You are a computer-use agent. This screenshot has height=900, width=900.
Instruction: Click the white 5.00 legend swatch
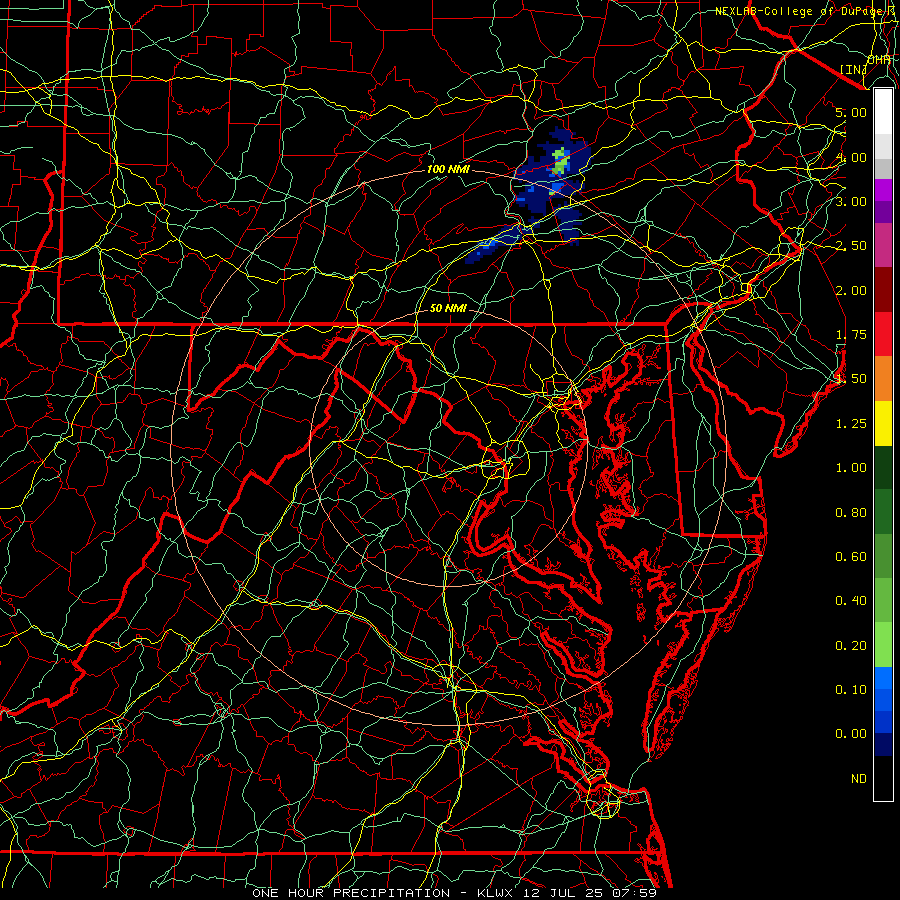click(883, 112)
